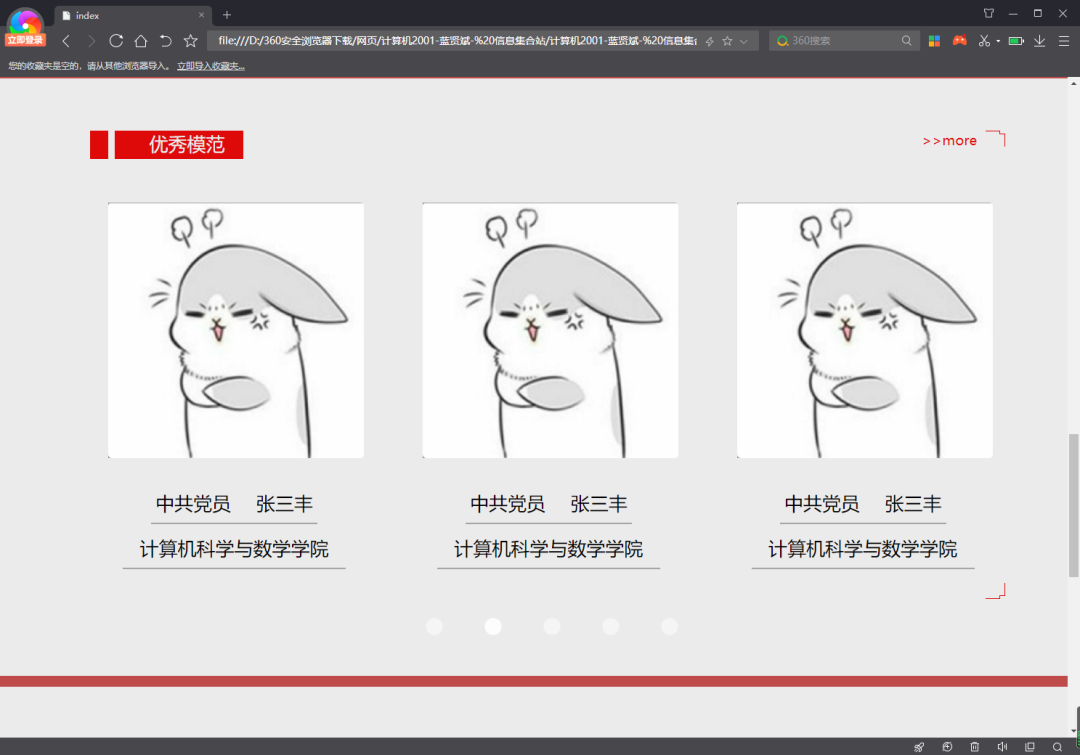
Task: Click the 立即导入收藏夹 link
Action: coord(211,66)
